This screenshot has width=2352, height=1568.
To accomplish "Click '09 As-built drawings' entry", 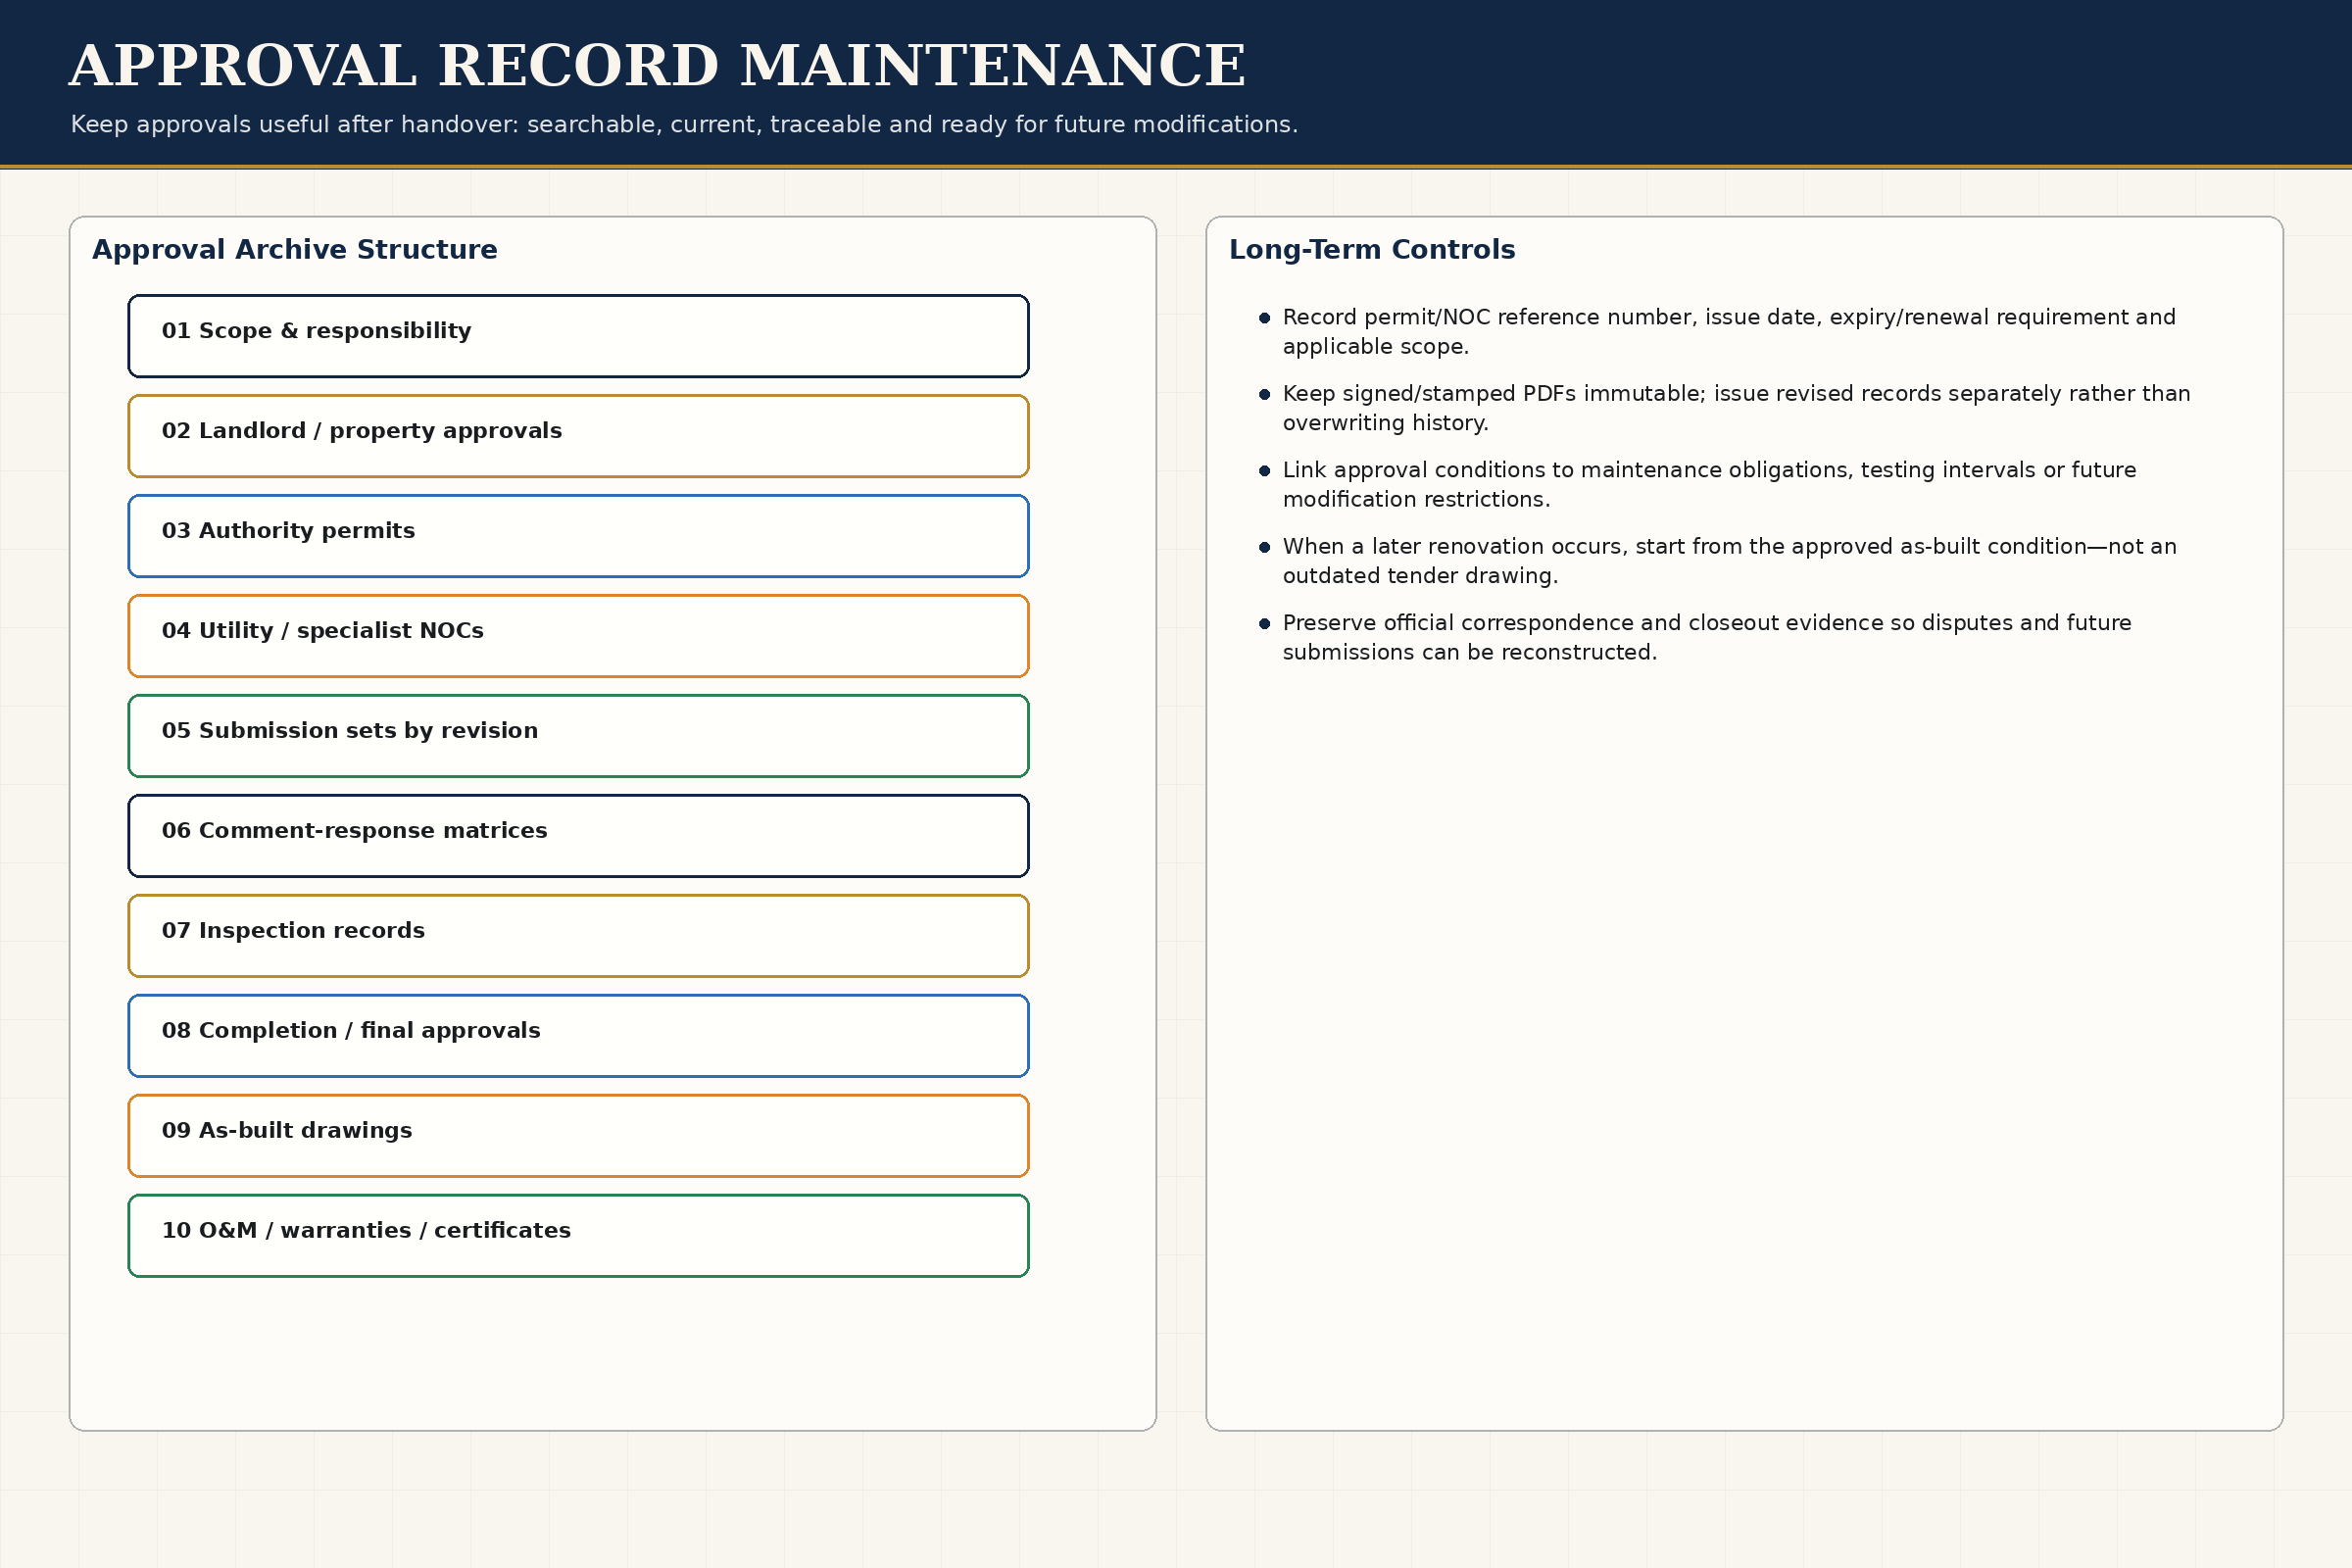I will (x=578, y=1136).
